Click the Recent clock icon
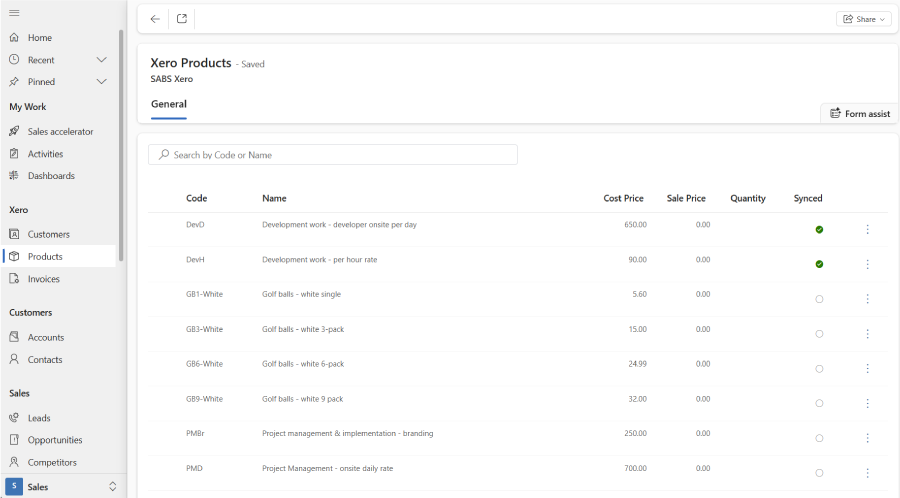This screenshot has width=900, height=498. click(14, 60)
